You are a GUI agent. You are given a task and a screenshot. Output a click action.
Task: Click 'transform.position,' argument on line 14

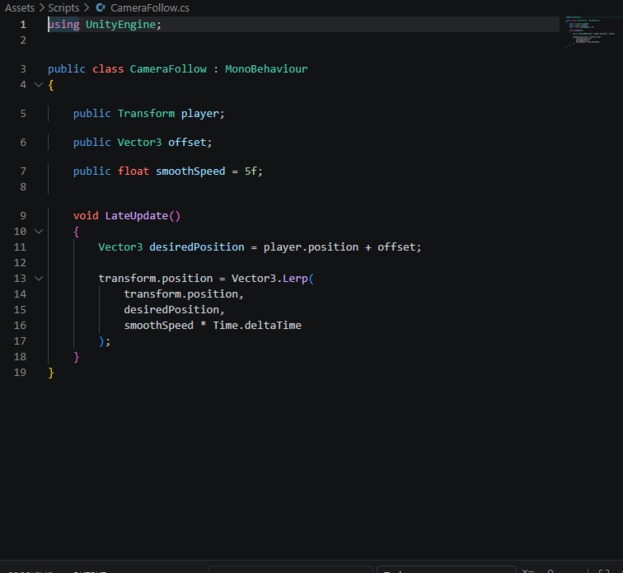184,294
